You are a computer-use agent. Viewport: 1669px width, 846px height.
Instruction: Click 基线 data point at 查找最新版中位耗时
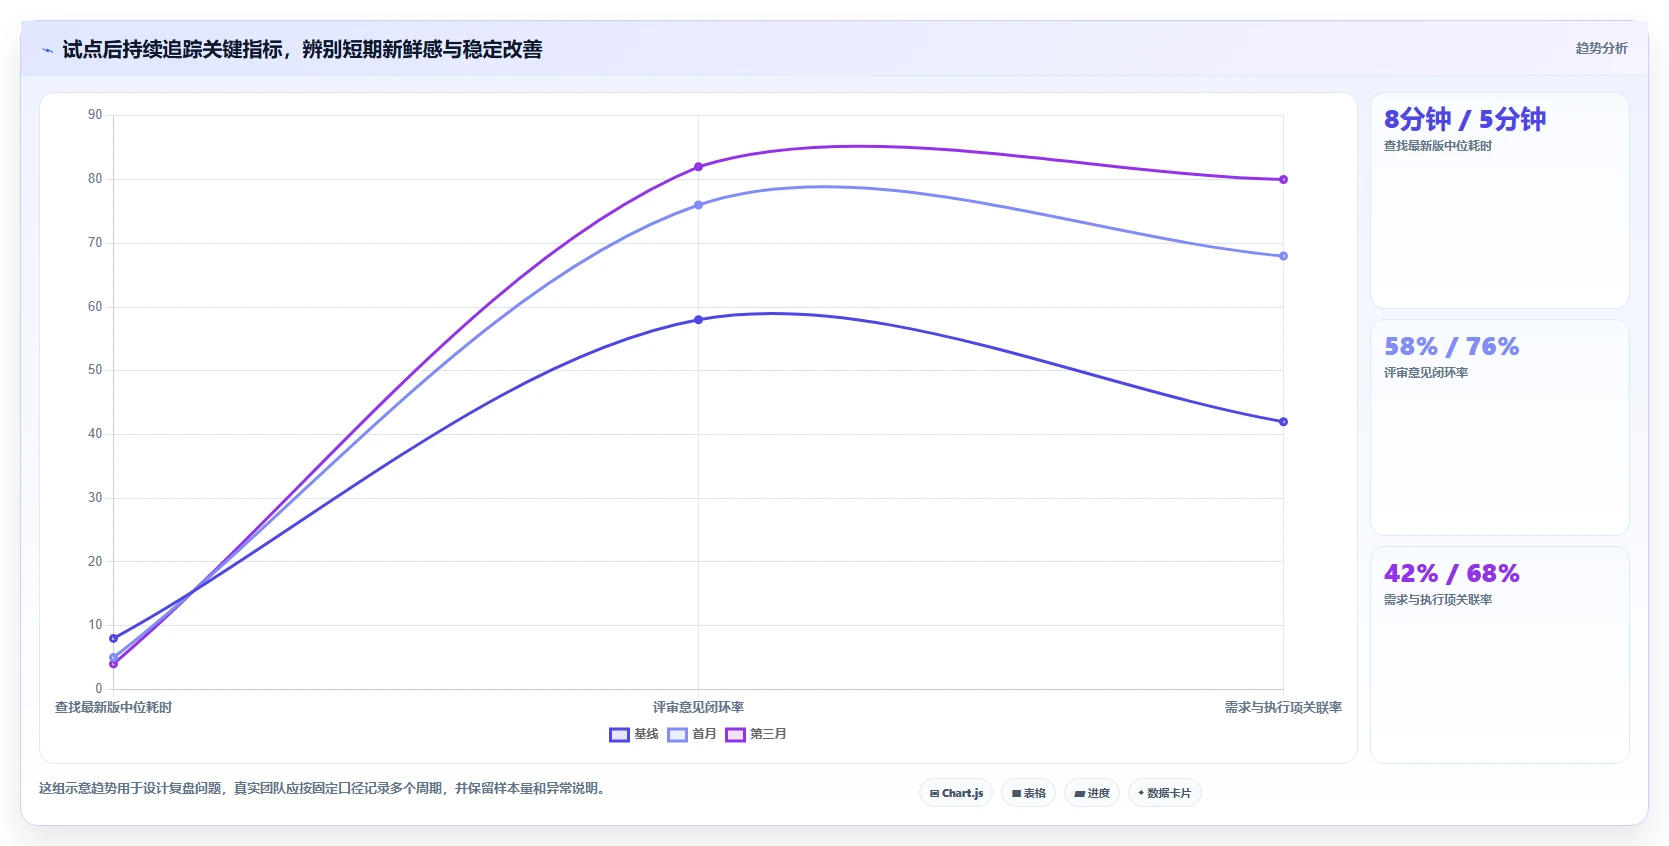tap(113, 638)
